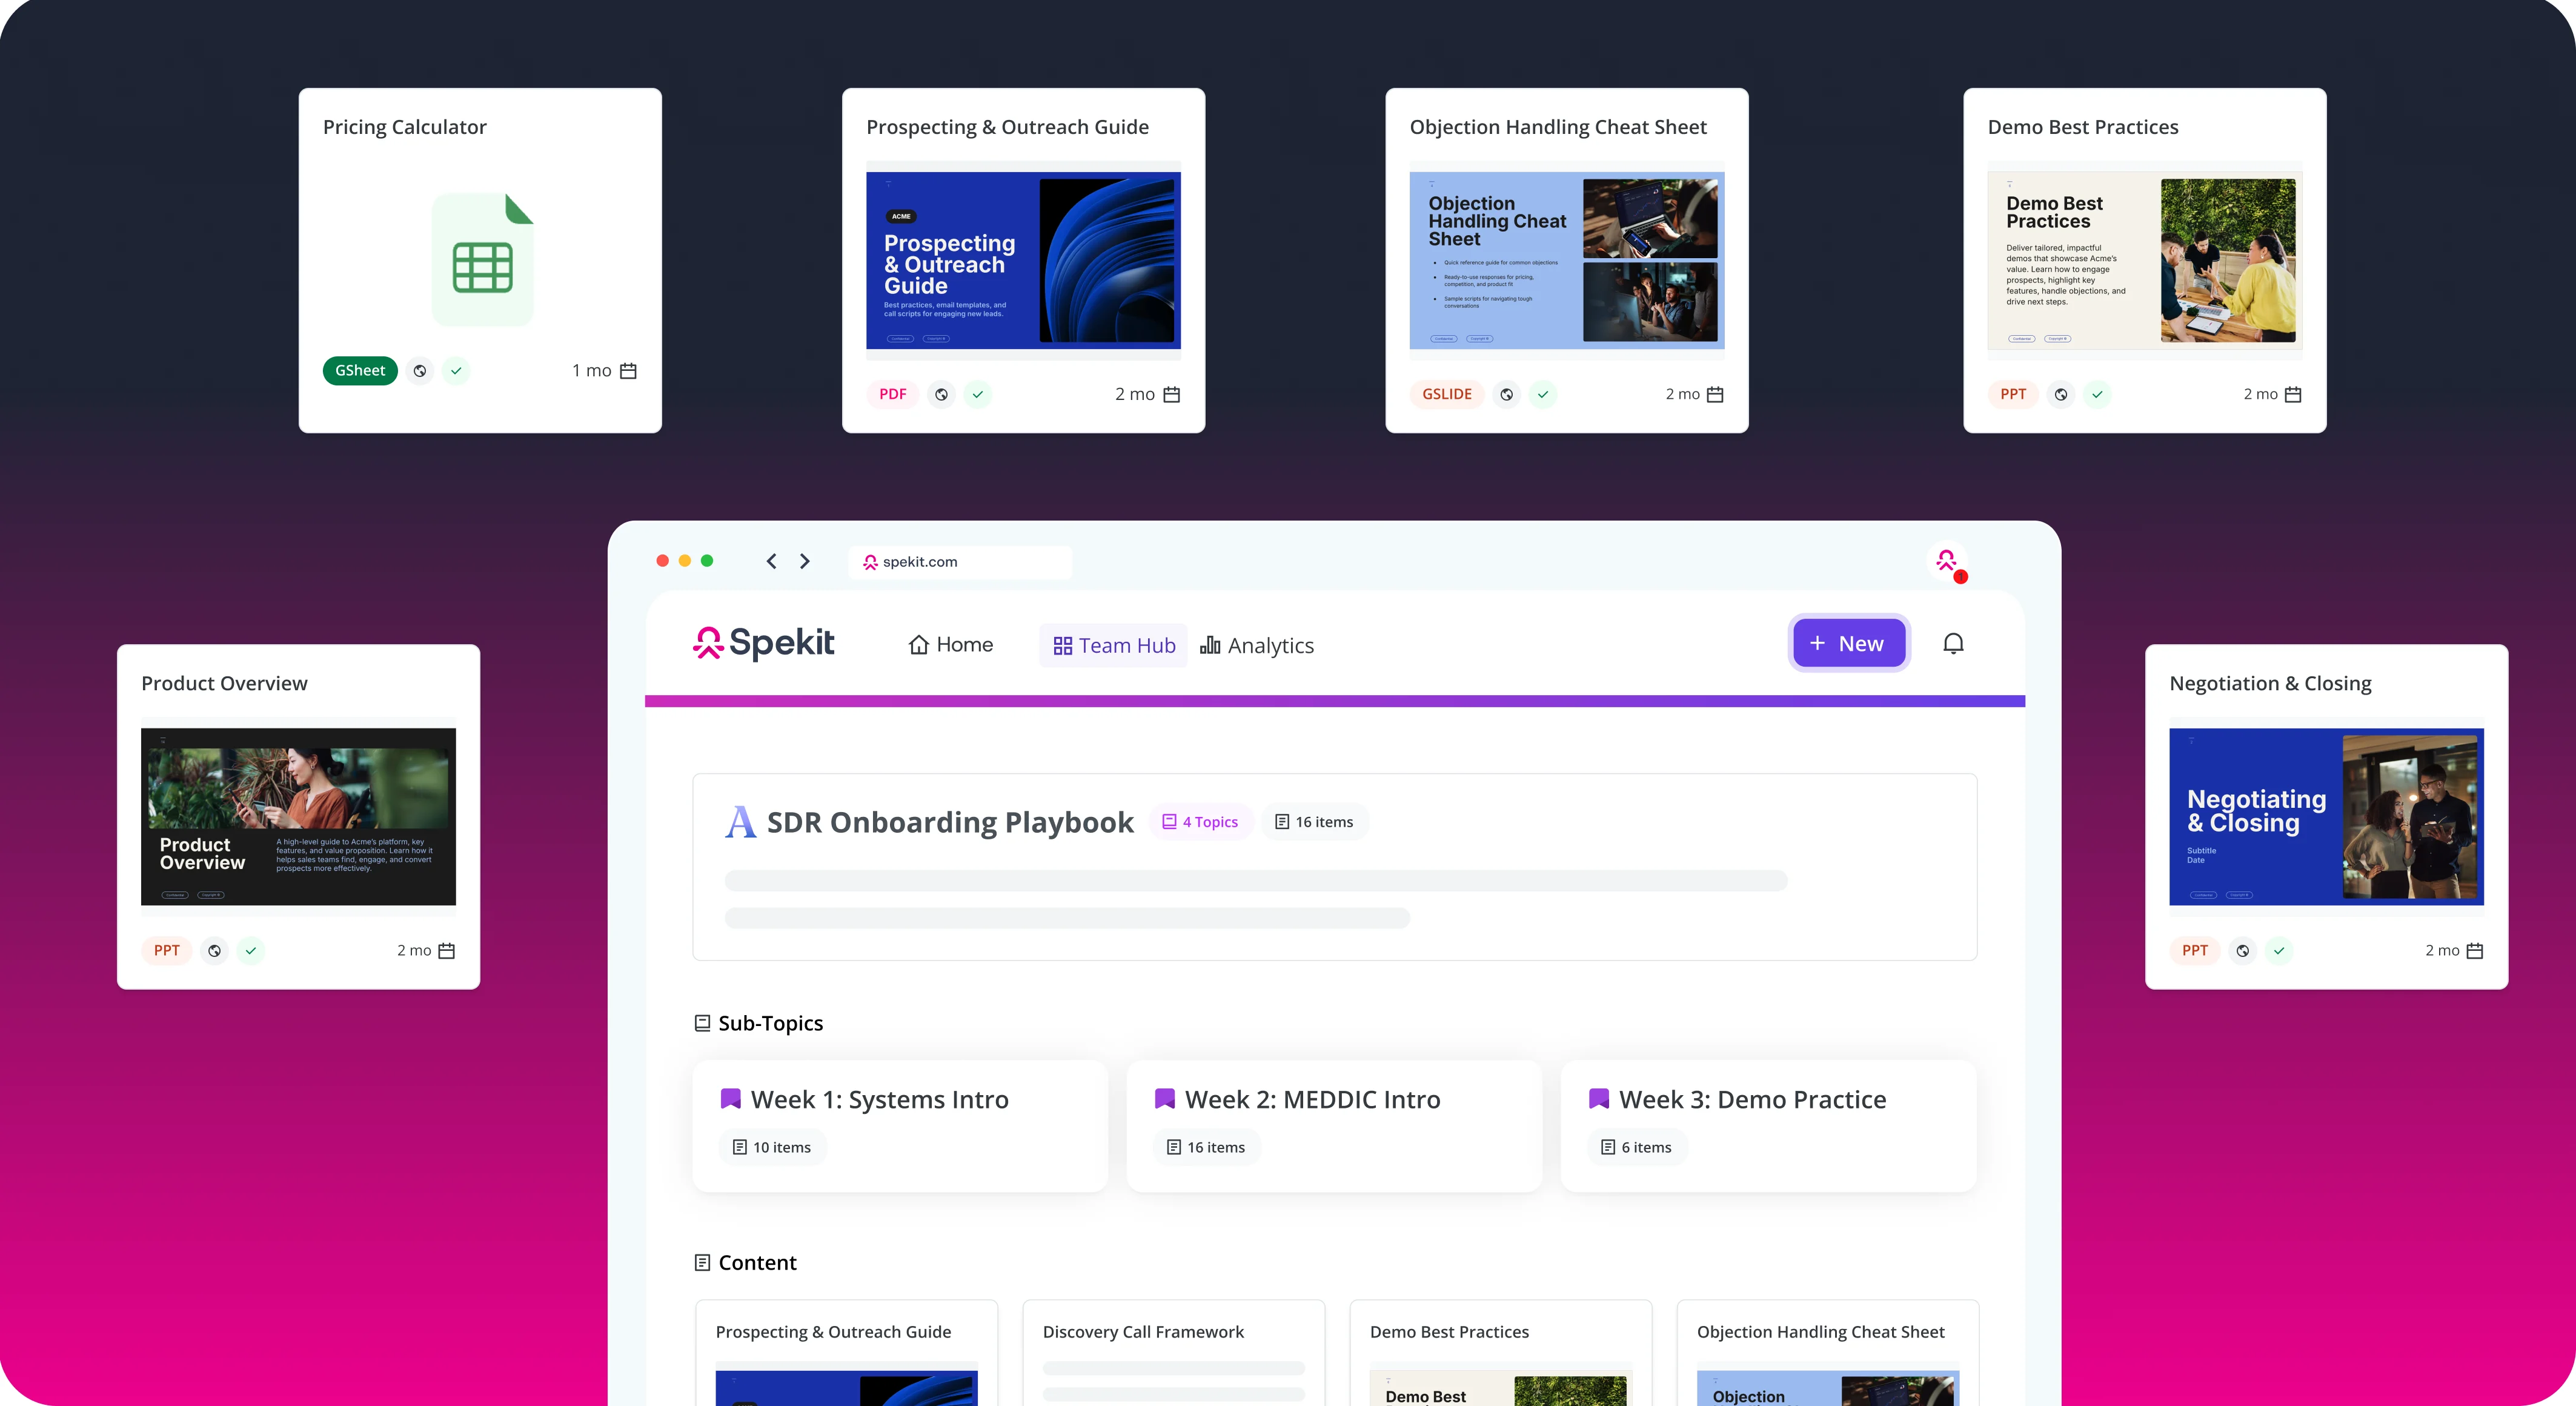Click the calendar icon on Objection Handling card
The image size is (2576, 1406).
1715,395
